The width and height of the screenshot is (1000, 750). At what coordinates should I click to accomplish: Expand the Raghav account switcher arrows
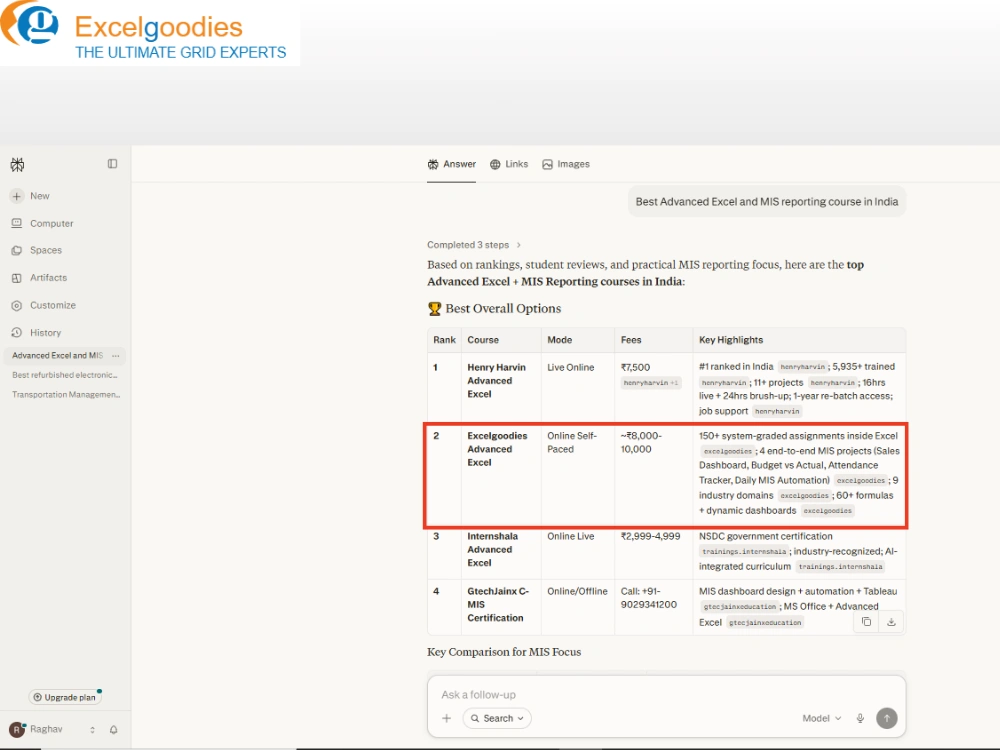click(x=92, y=729)
